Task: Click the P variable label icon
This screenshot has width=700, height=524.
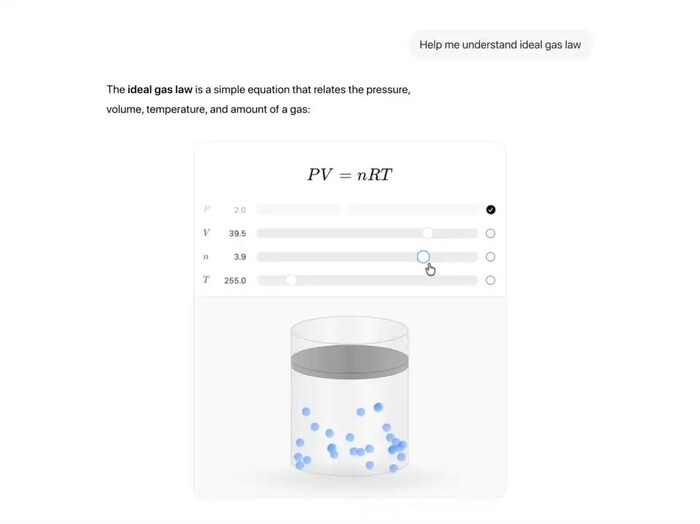Action: [207, 210]
